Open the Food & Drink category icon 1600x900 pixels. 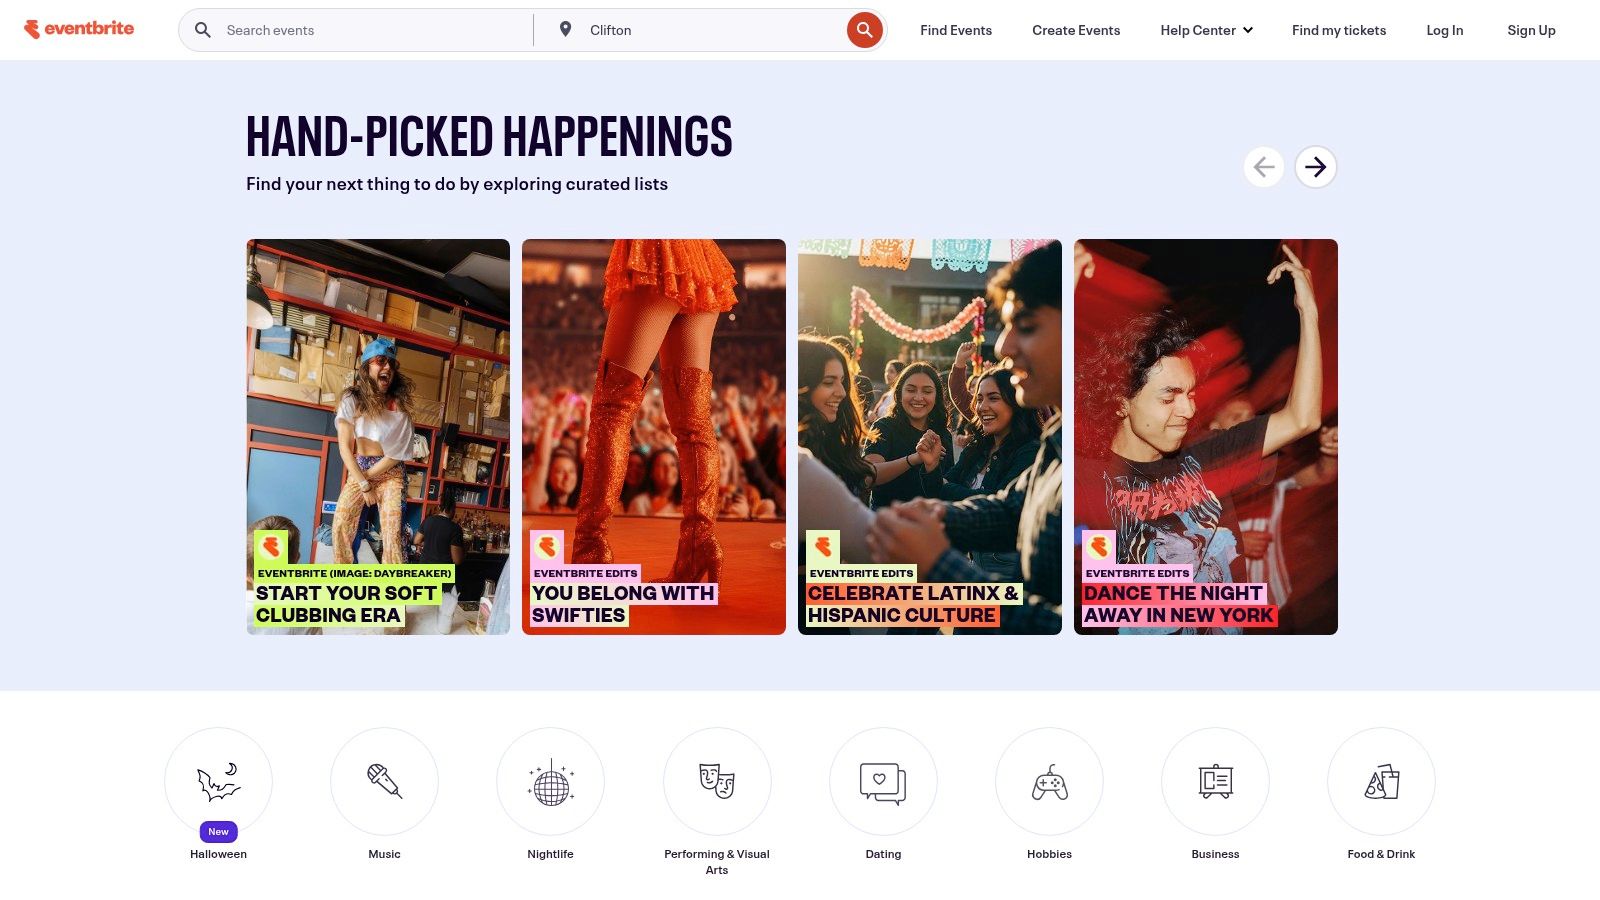pyautogui.click(x=1381, y=781)
